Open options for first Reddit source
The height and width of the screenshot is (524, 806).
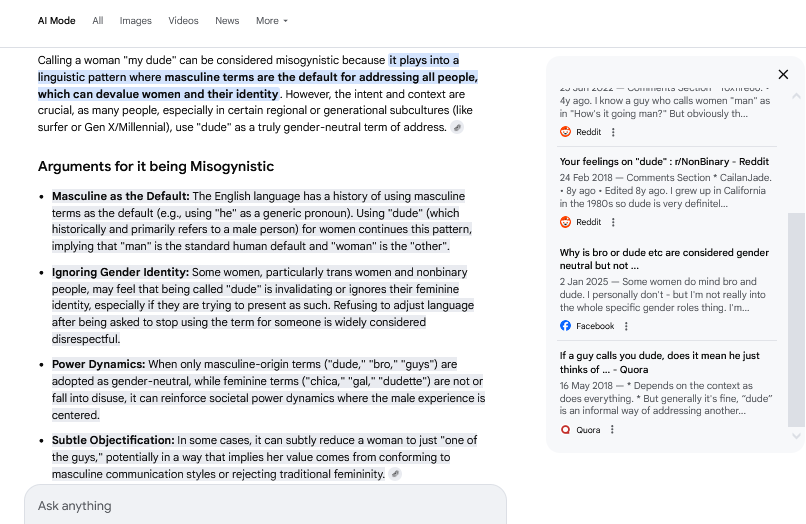(613, 132)
